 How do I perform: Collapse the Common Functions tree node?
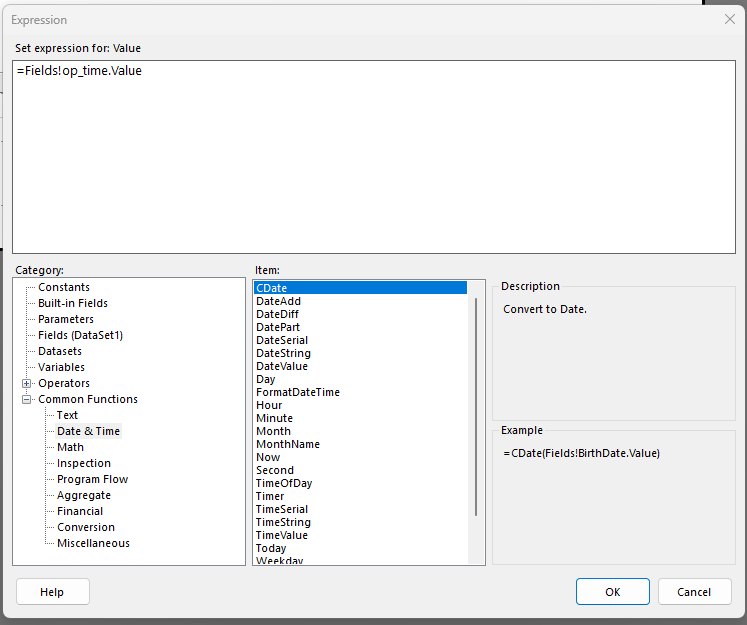point(27,399)
